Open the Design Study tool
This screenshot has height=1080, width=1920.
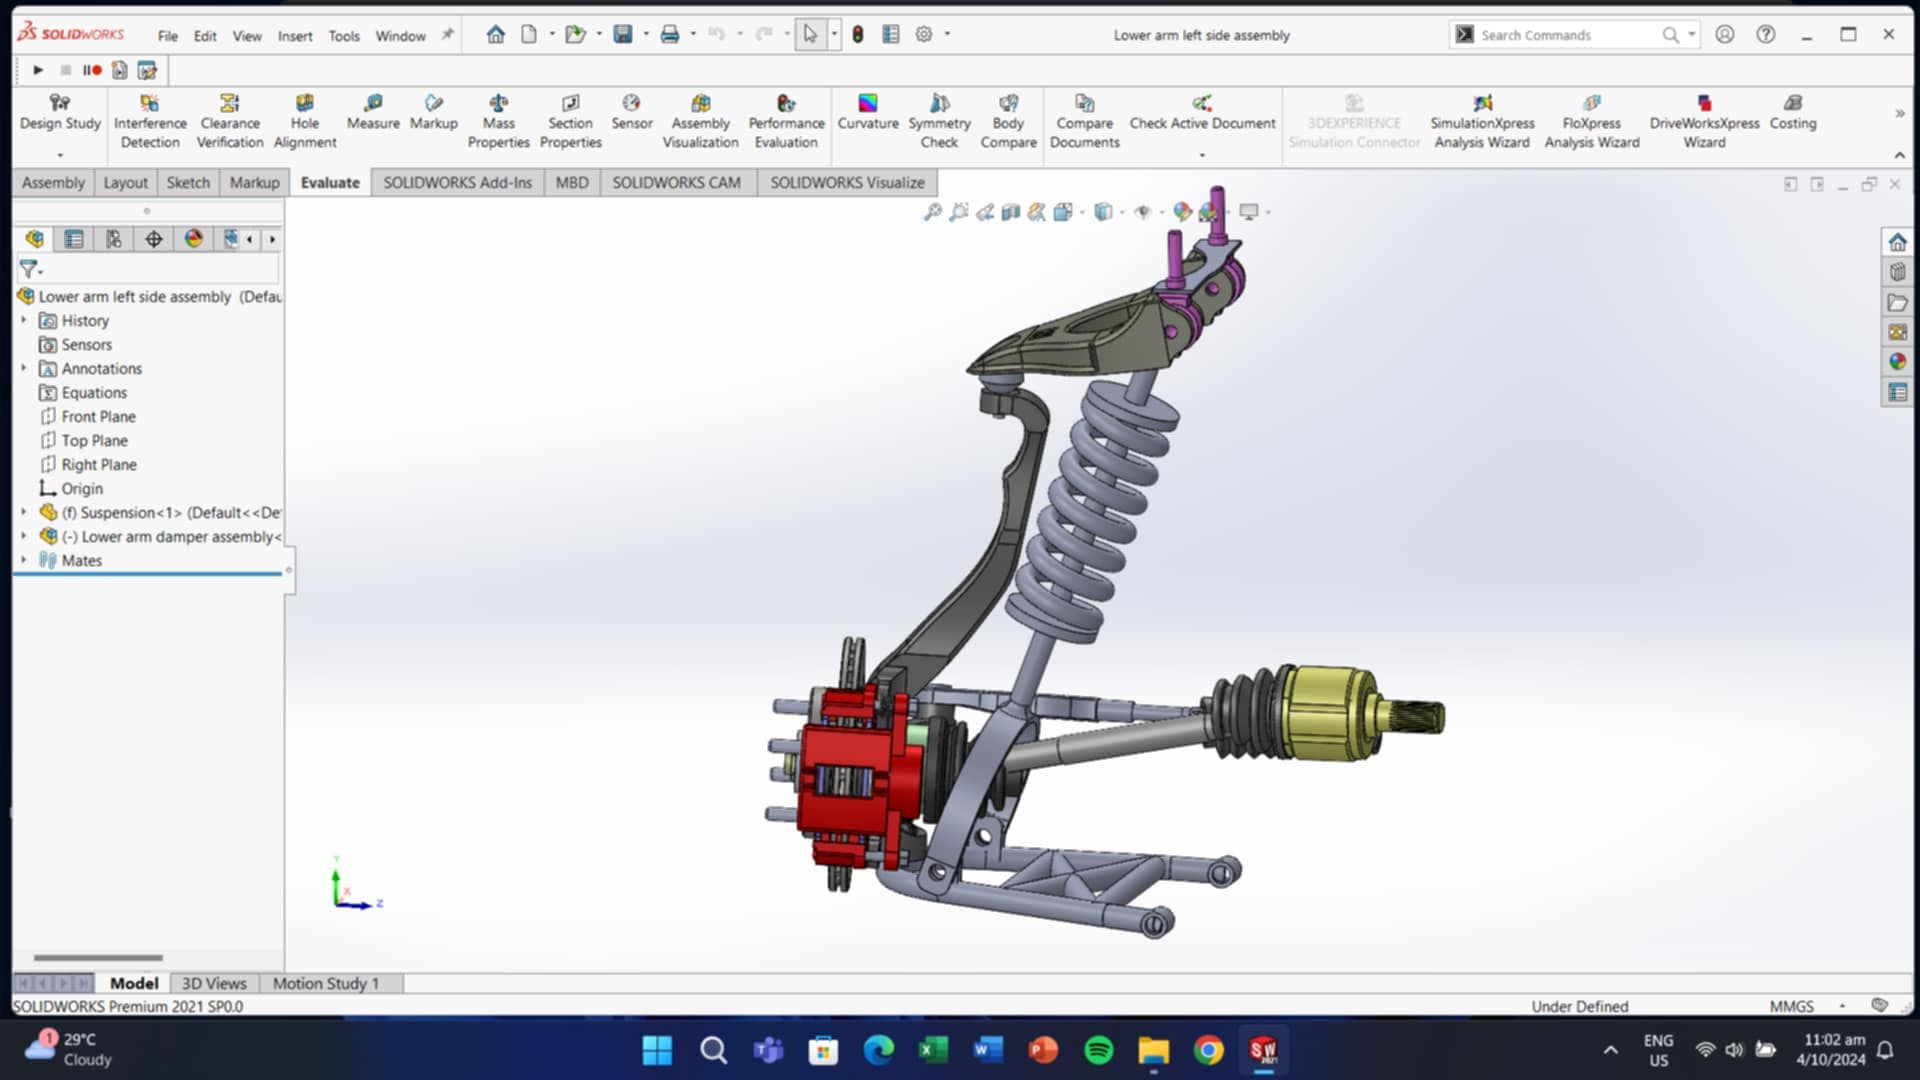(x=60, y=112)
